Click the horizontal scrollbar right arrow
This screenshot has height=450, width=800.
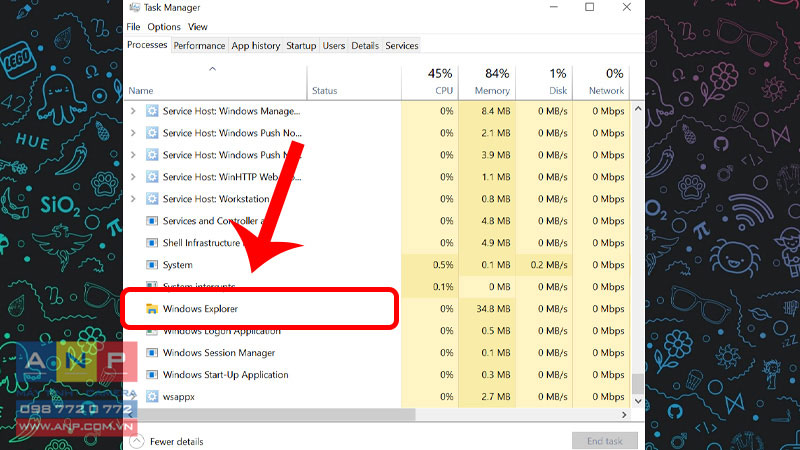[624, 415]
